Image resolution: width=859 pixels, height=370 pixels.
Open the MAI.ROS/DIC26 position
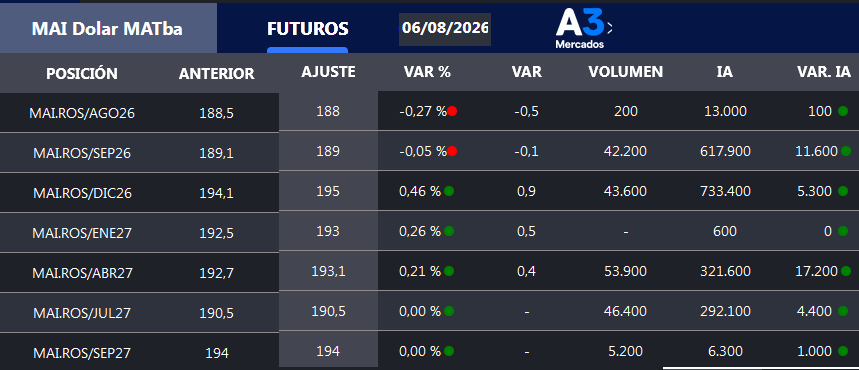coord(82,193)
